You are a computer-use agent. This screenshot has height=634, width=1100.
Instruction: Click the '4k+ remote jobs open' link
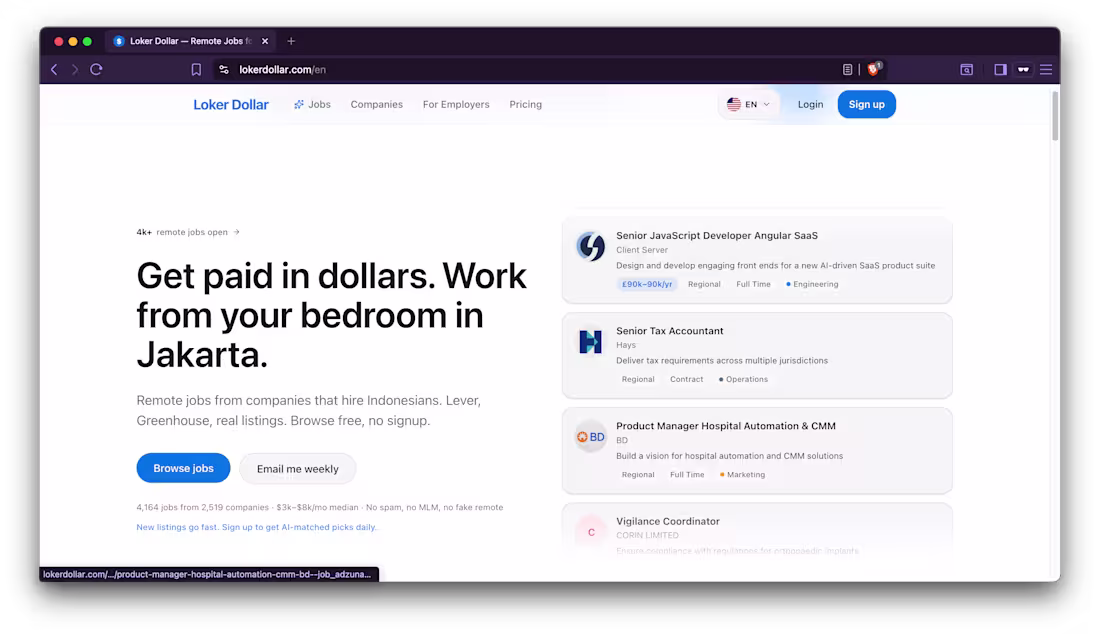point(188,232)
